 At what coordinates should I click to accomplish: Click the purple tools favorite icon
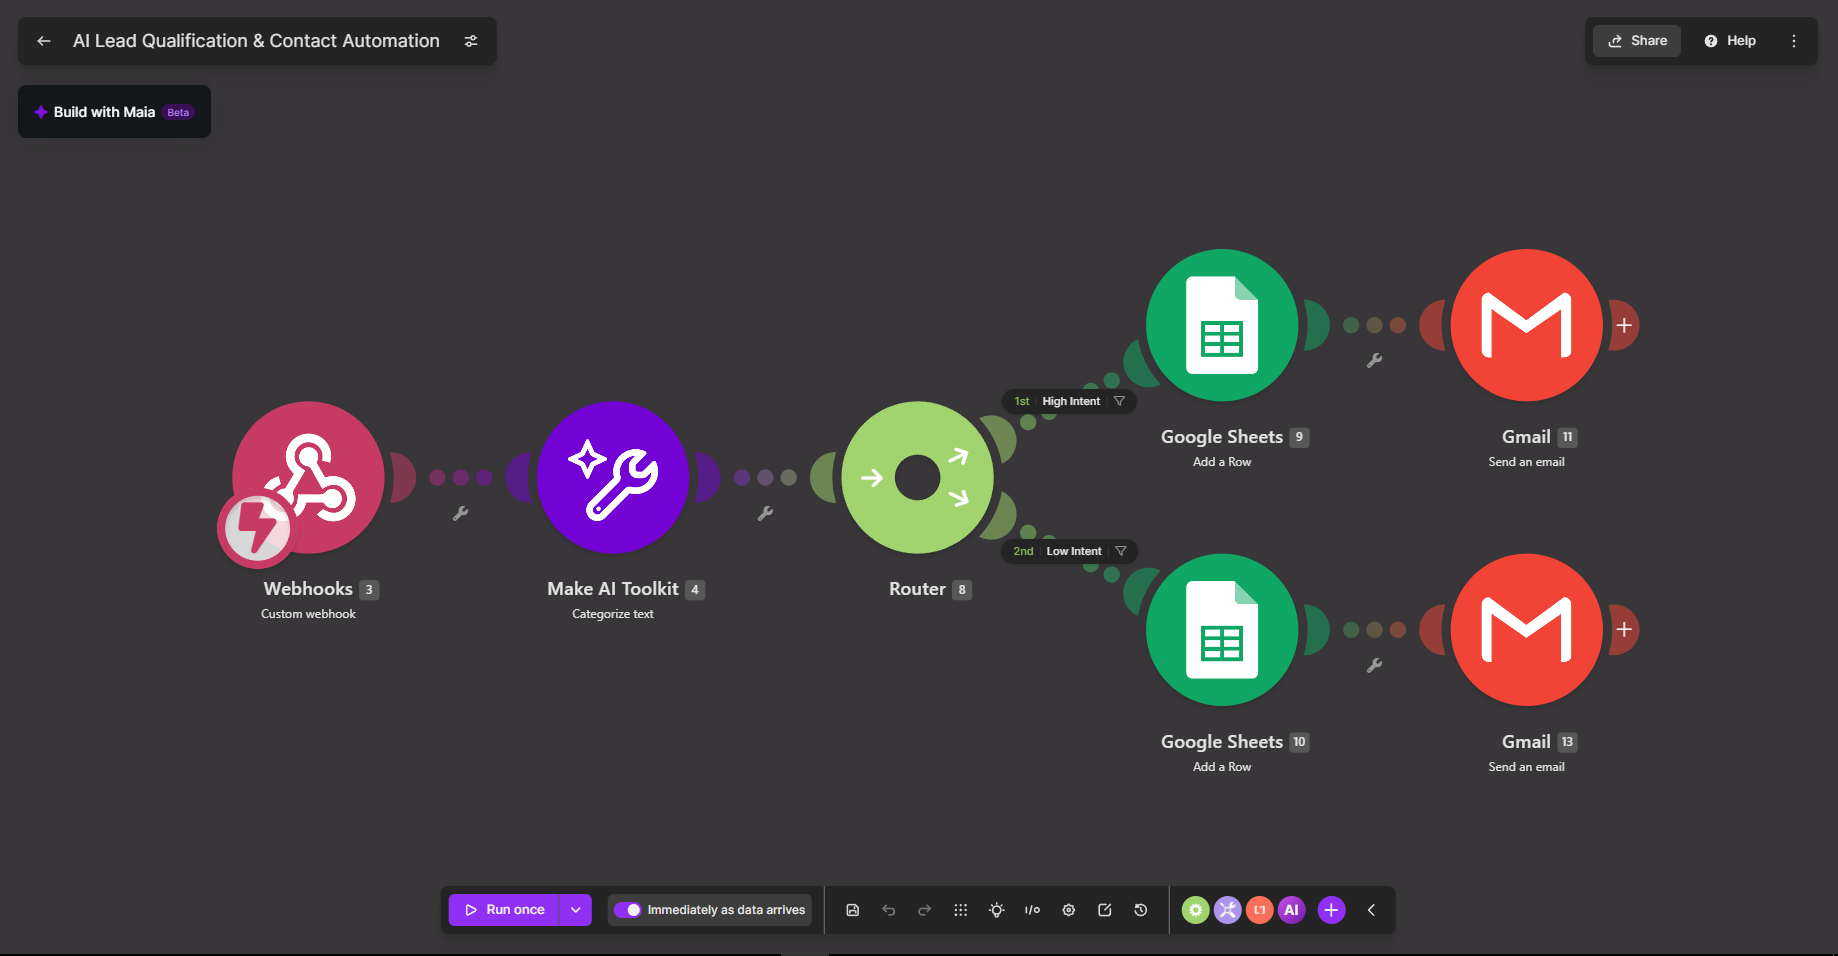1228,910
